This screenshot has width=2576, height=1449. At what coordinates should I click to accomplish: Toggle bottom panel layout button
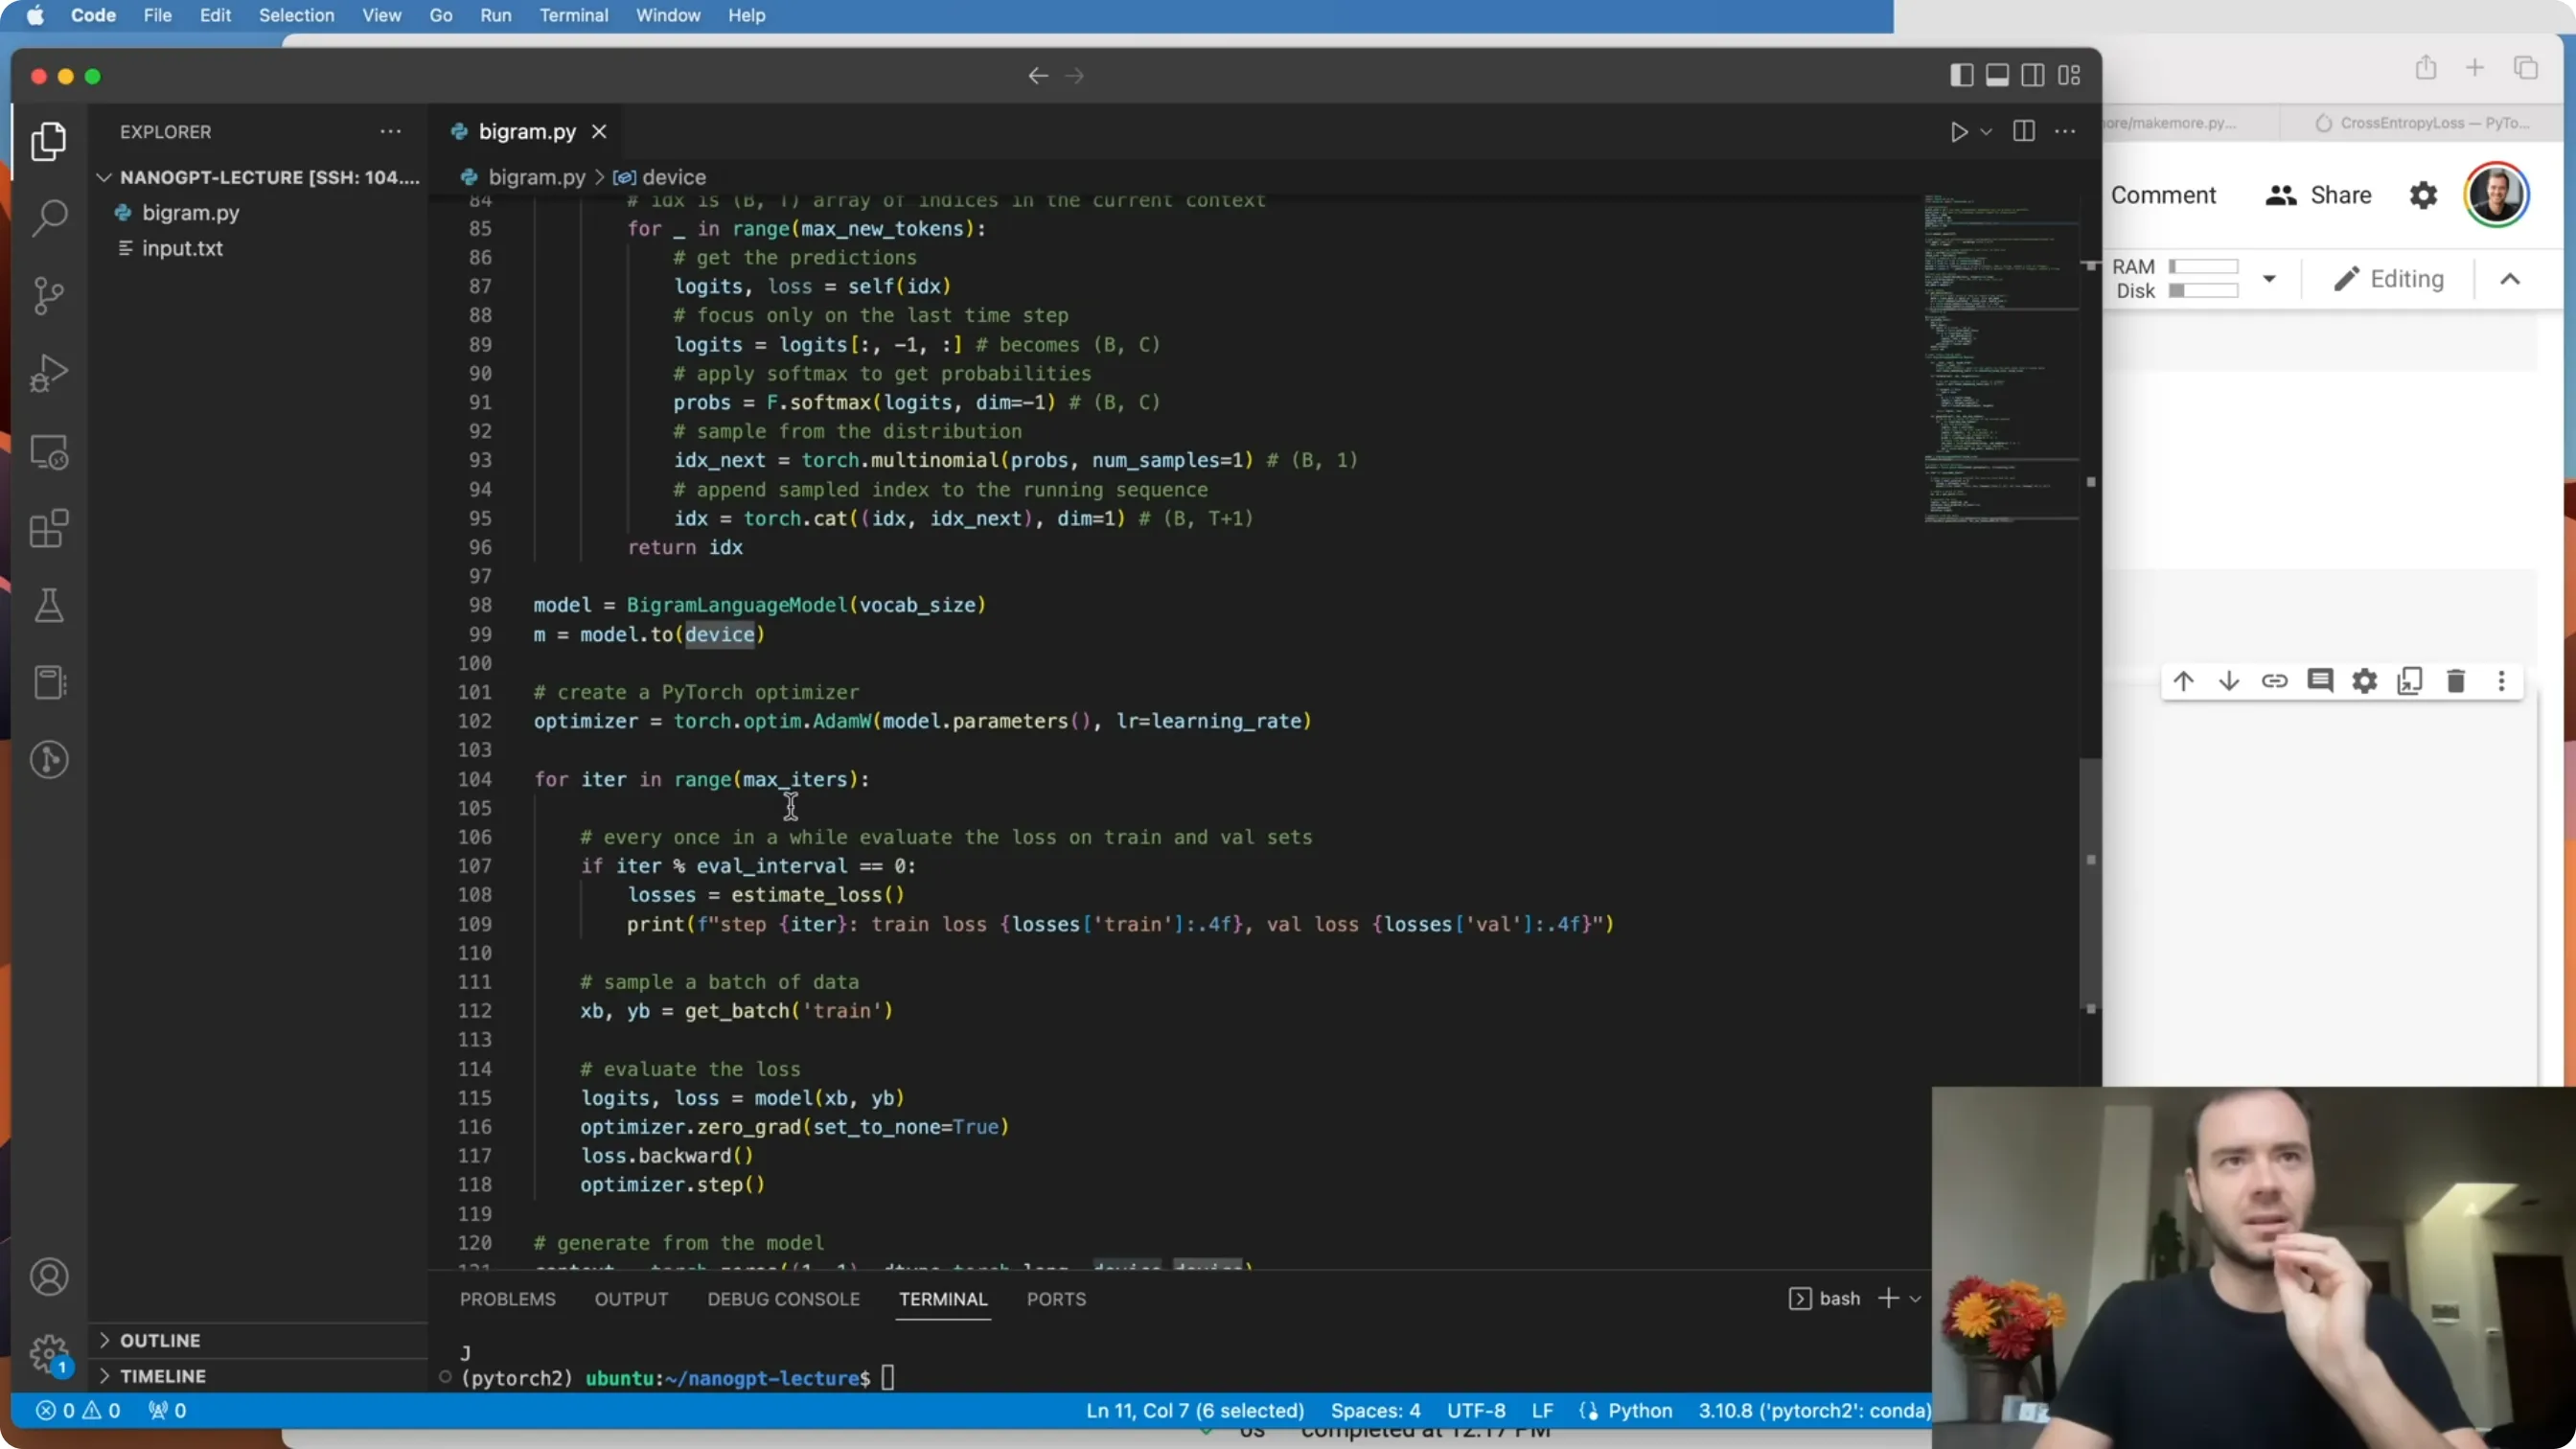pyautogui.click(x=1997, y=76)
